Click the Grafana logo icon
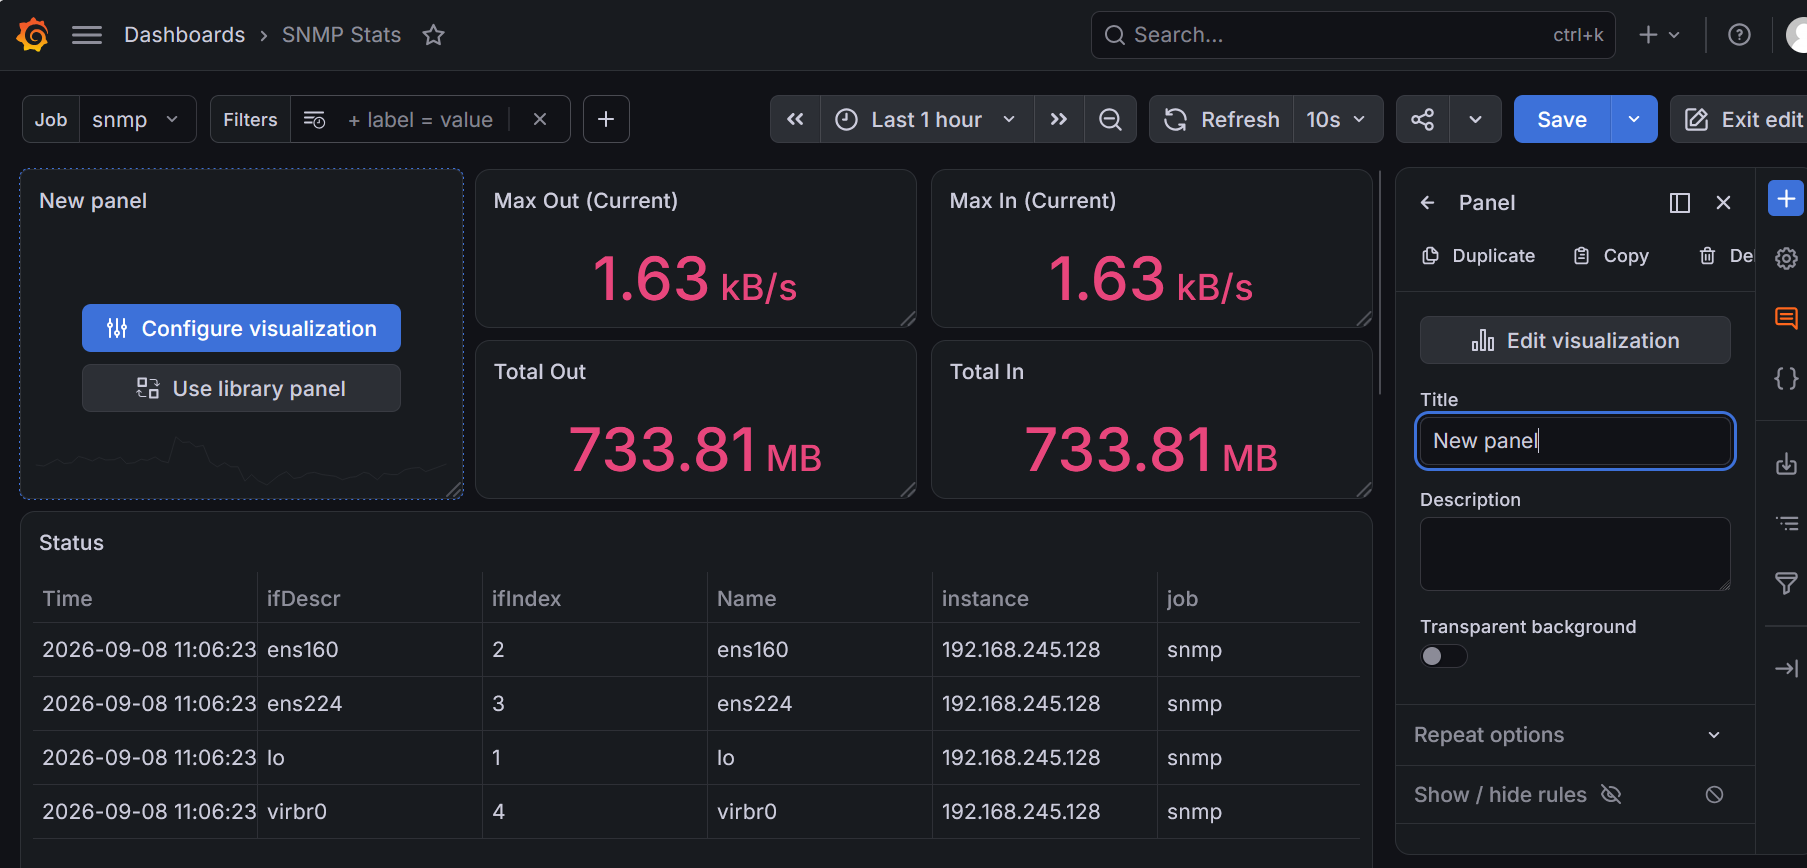 [33, 35]
